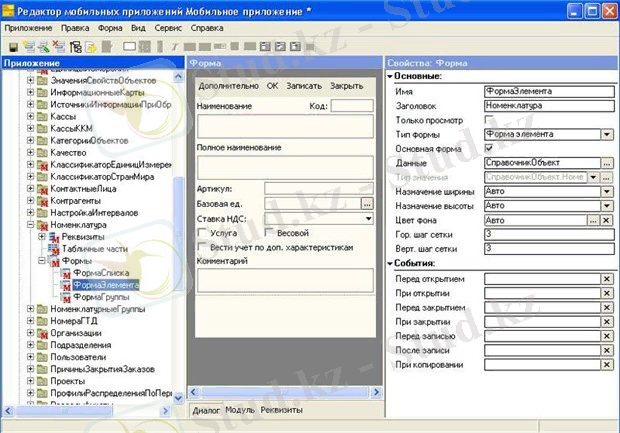The height and width of the screenshot is (433, 620).
Task: Click the ellipsis button next to Данные field
Action: click(606, 162)
